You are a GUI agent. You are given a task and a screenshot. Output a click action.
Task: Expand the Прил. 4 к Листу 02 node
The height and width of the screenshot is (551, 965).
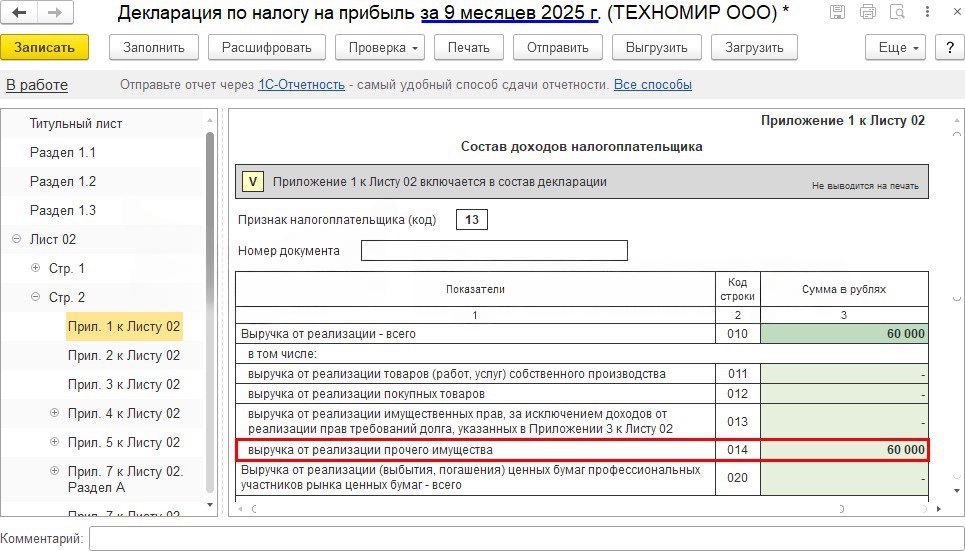tap(55, 413)
